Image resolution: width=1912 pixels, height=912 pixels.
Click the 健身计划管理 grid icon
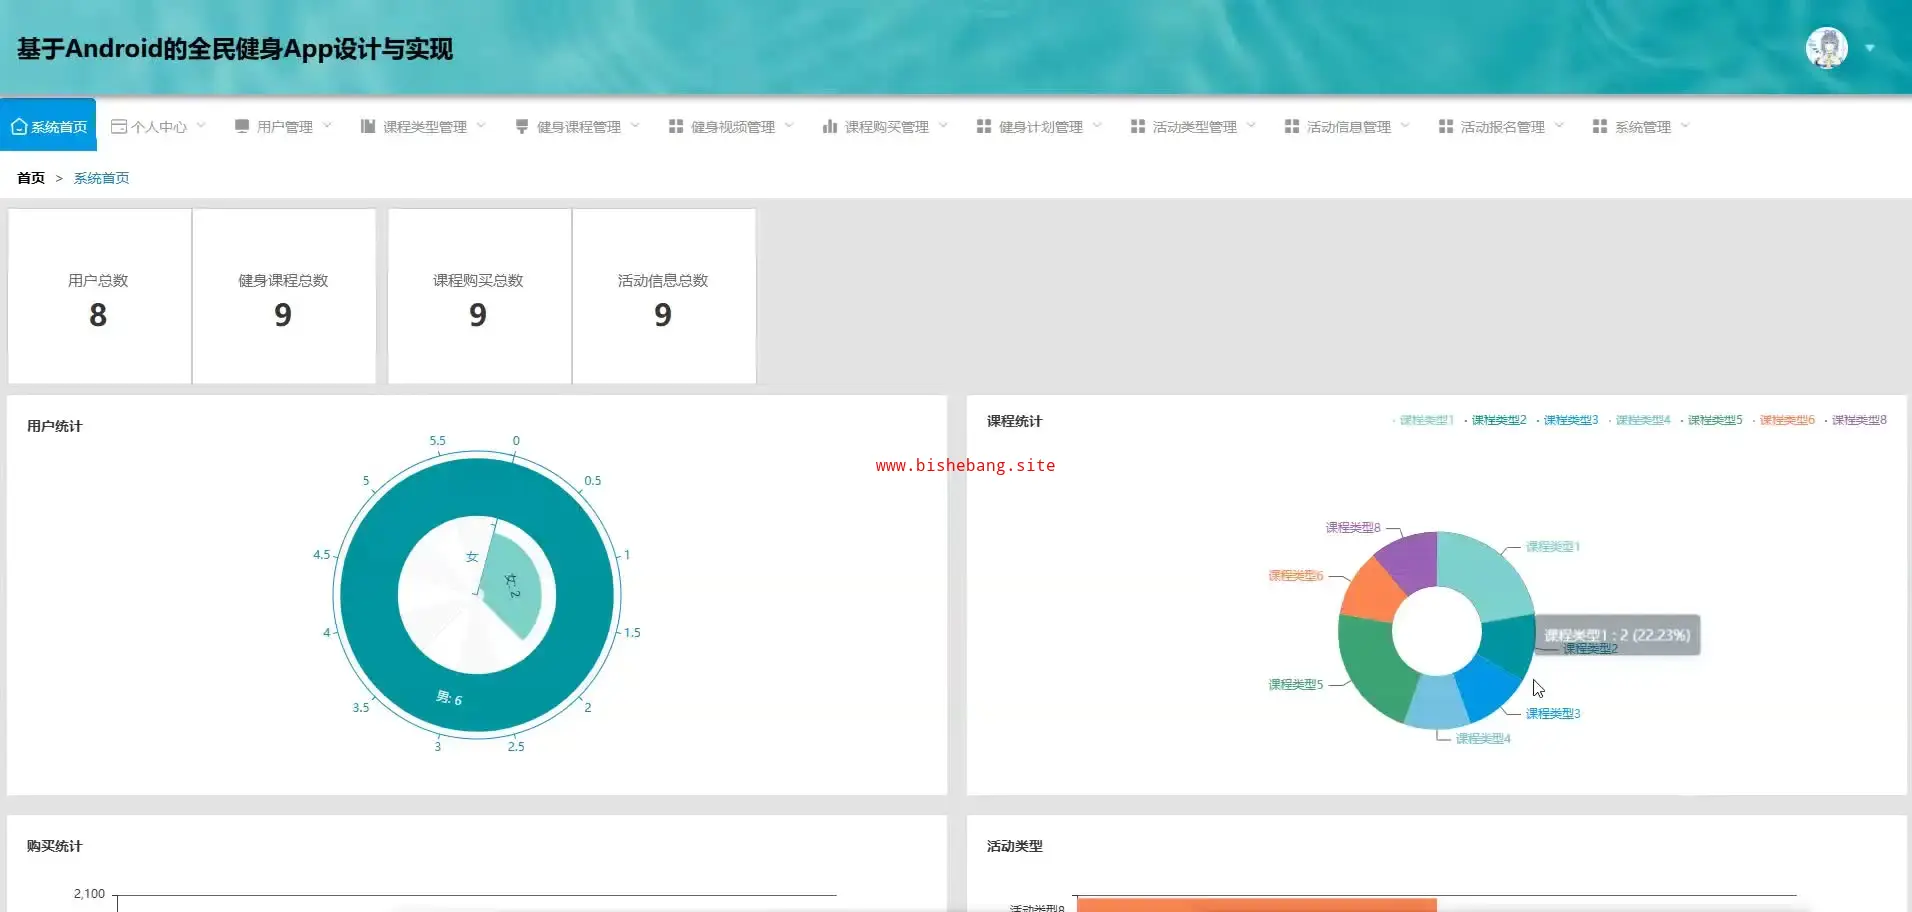[x=984, y=127]
